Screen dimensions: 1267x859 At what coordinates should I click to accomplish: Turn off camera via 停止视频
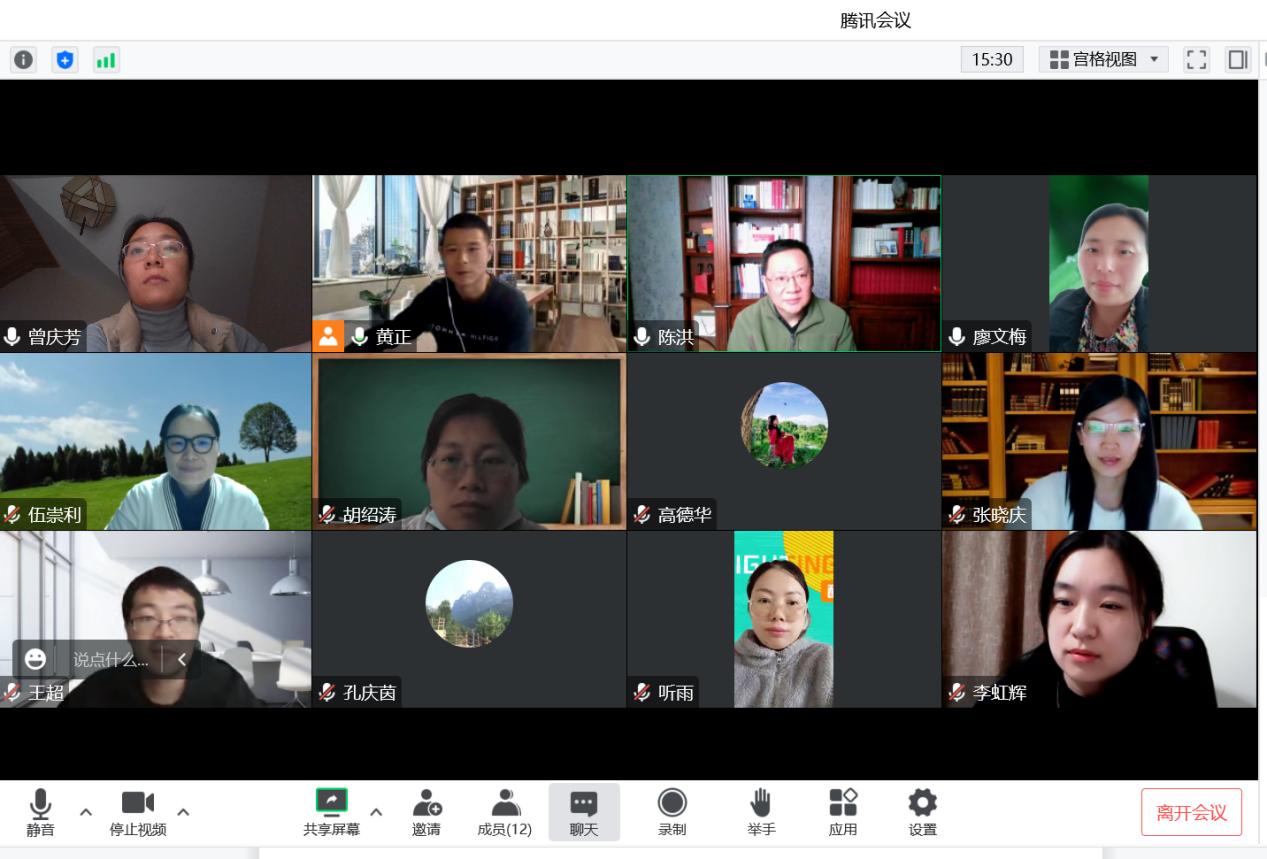(138, 812)
